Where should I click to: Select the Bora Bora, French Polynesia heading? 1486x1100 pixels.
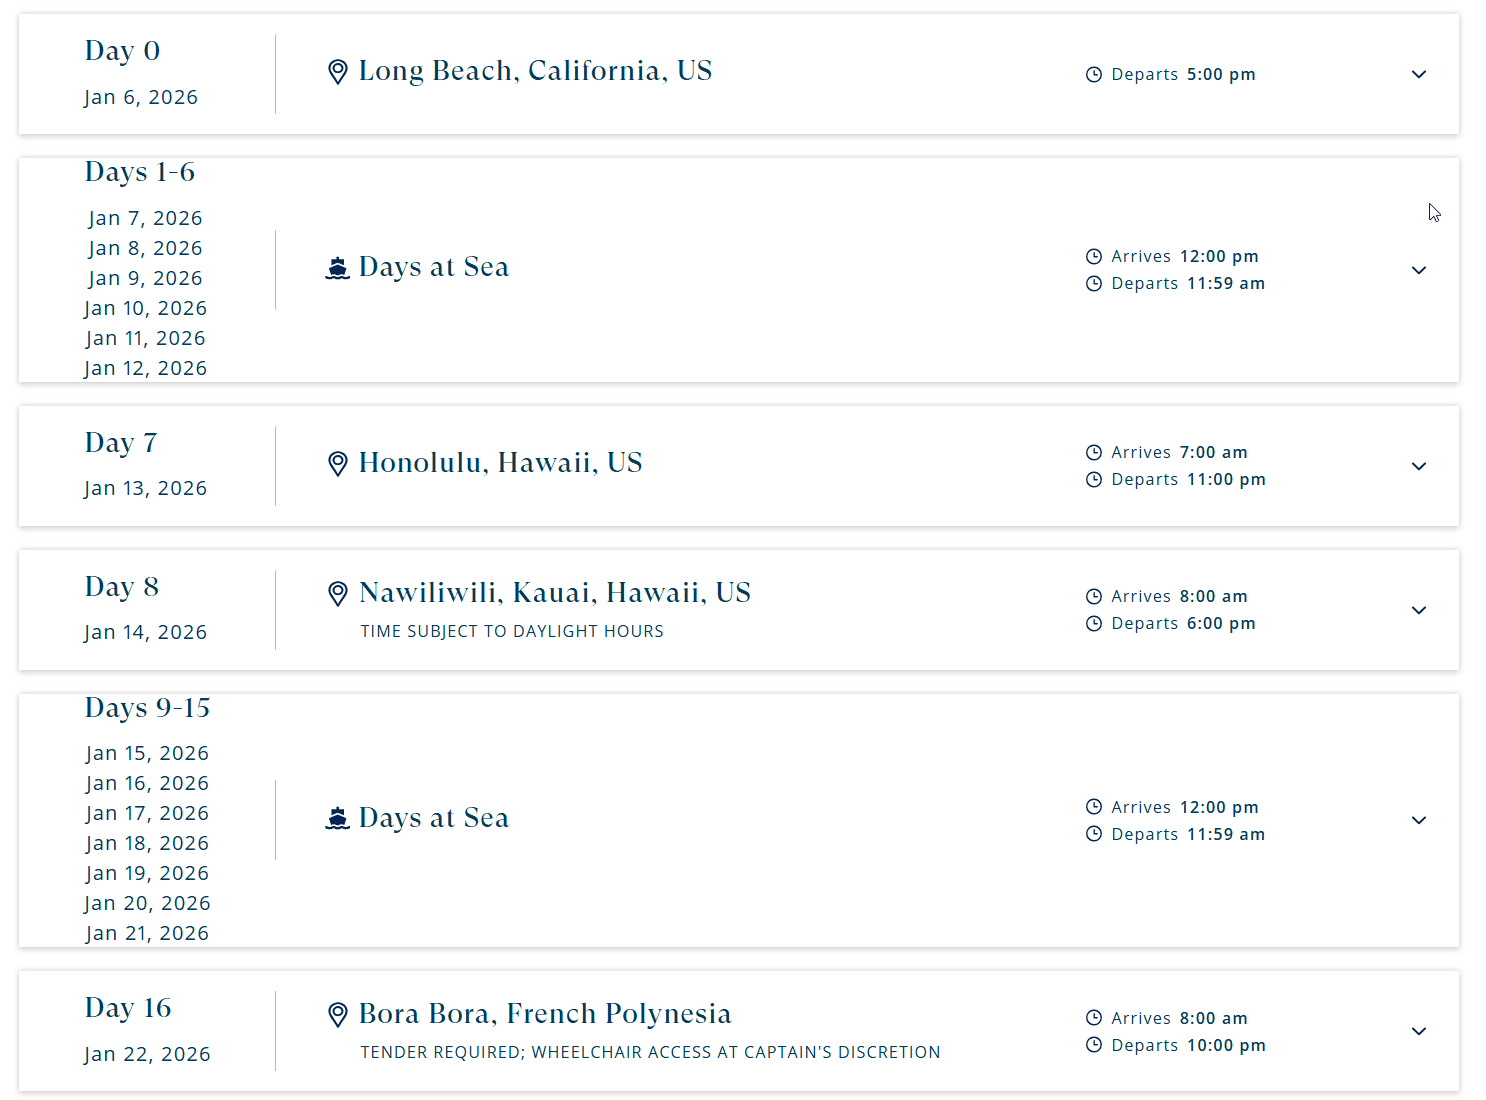[545, 1014]
